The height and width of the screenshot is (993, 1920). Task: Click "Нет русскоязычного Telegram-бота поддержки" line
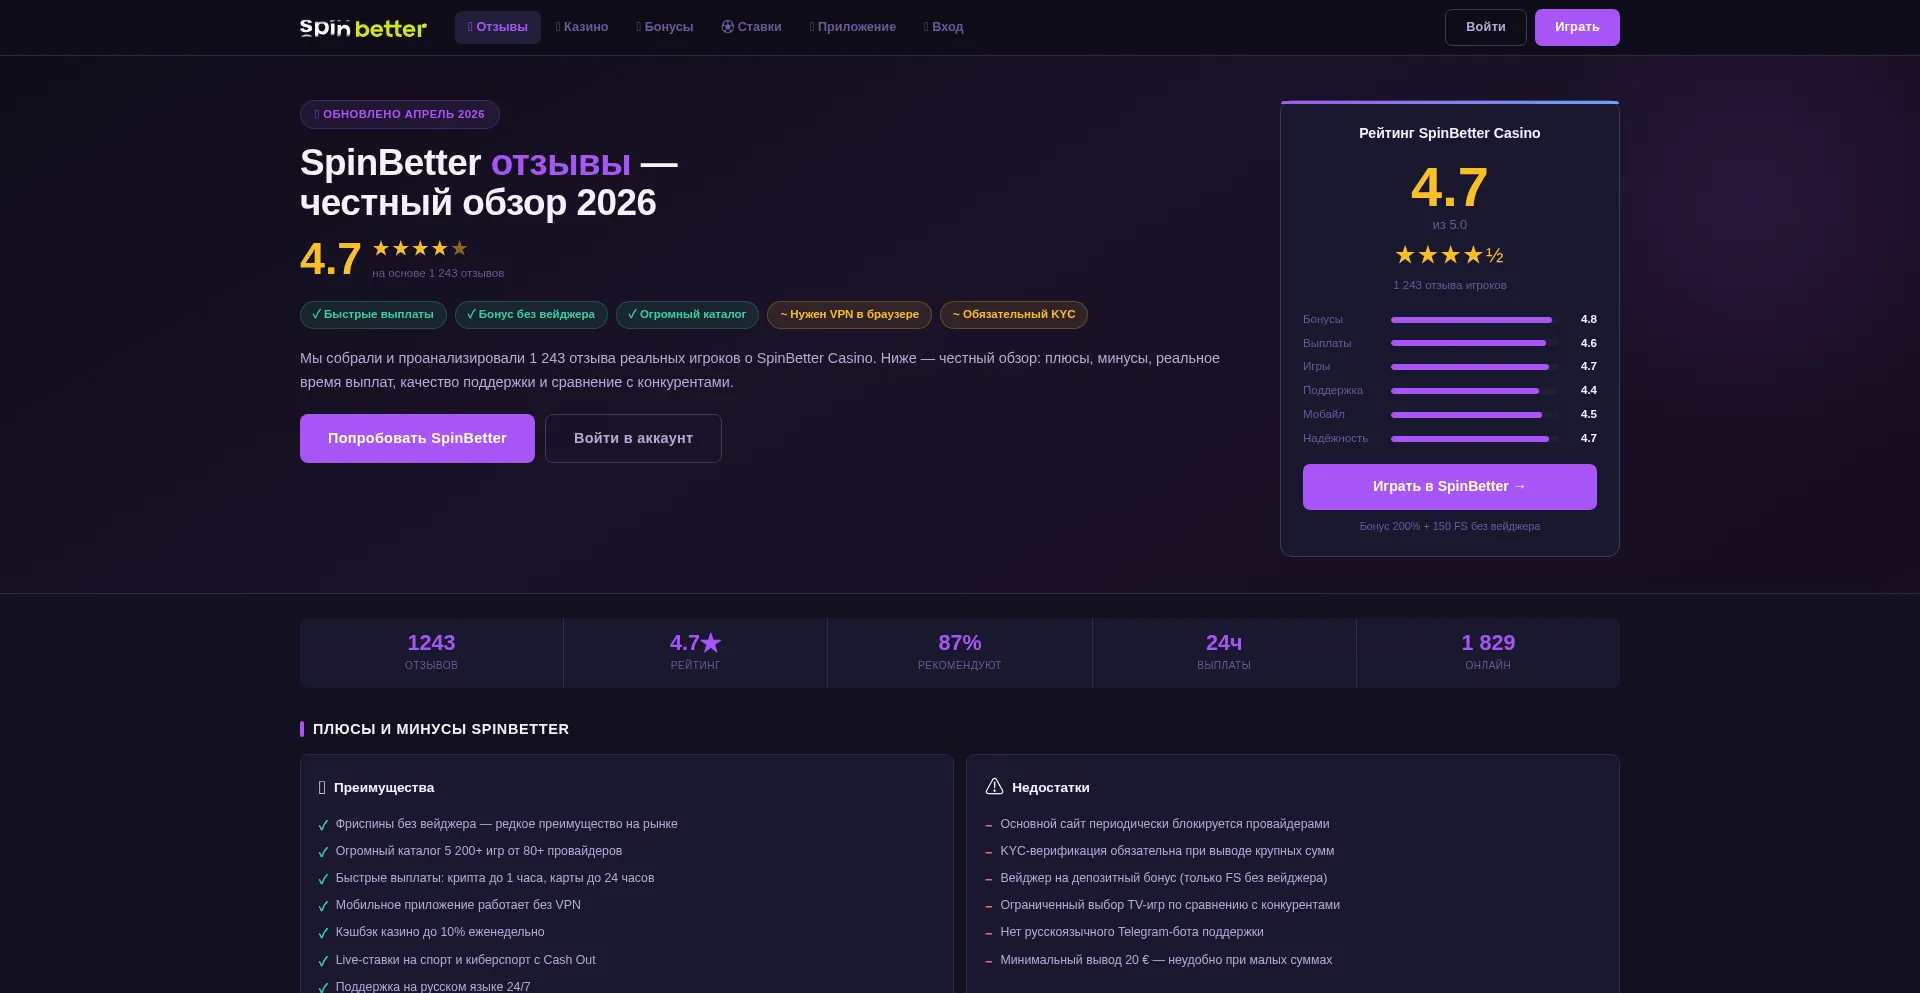[1132, 932]
